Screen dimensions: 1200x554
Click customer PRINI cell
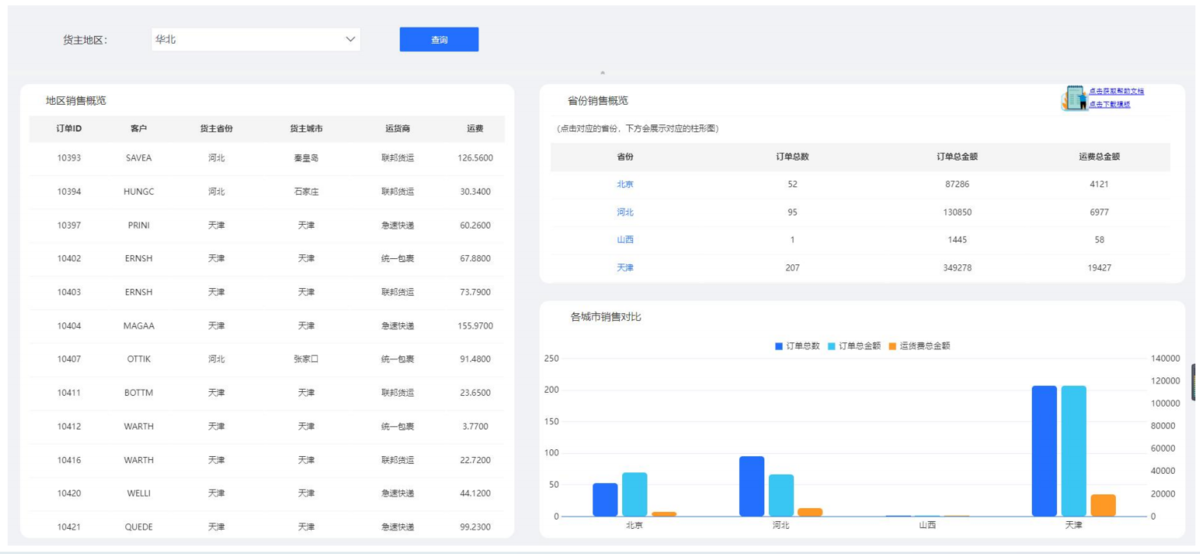[x=139, y=225]
